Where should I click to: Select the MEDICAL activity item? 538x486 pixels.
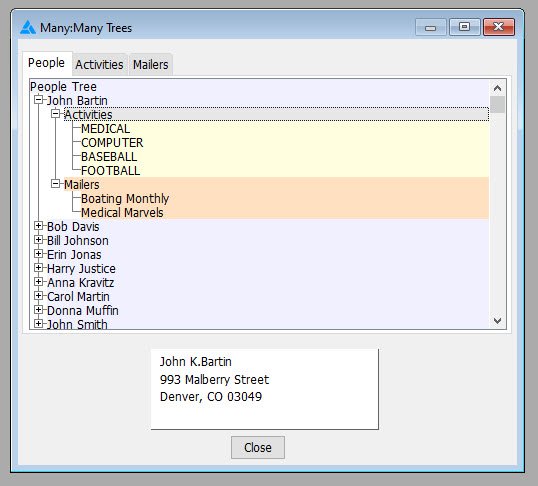(105, 129)
